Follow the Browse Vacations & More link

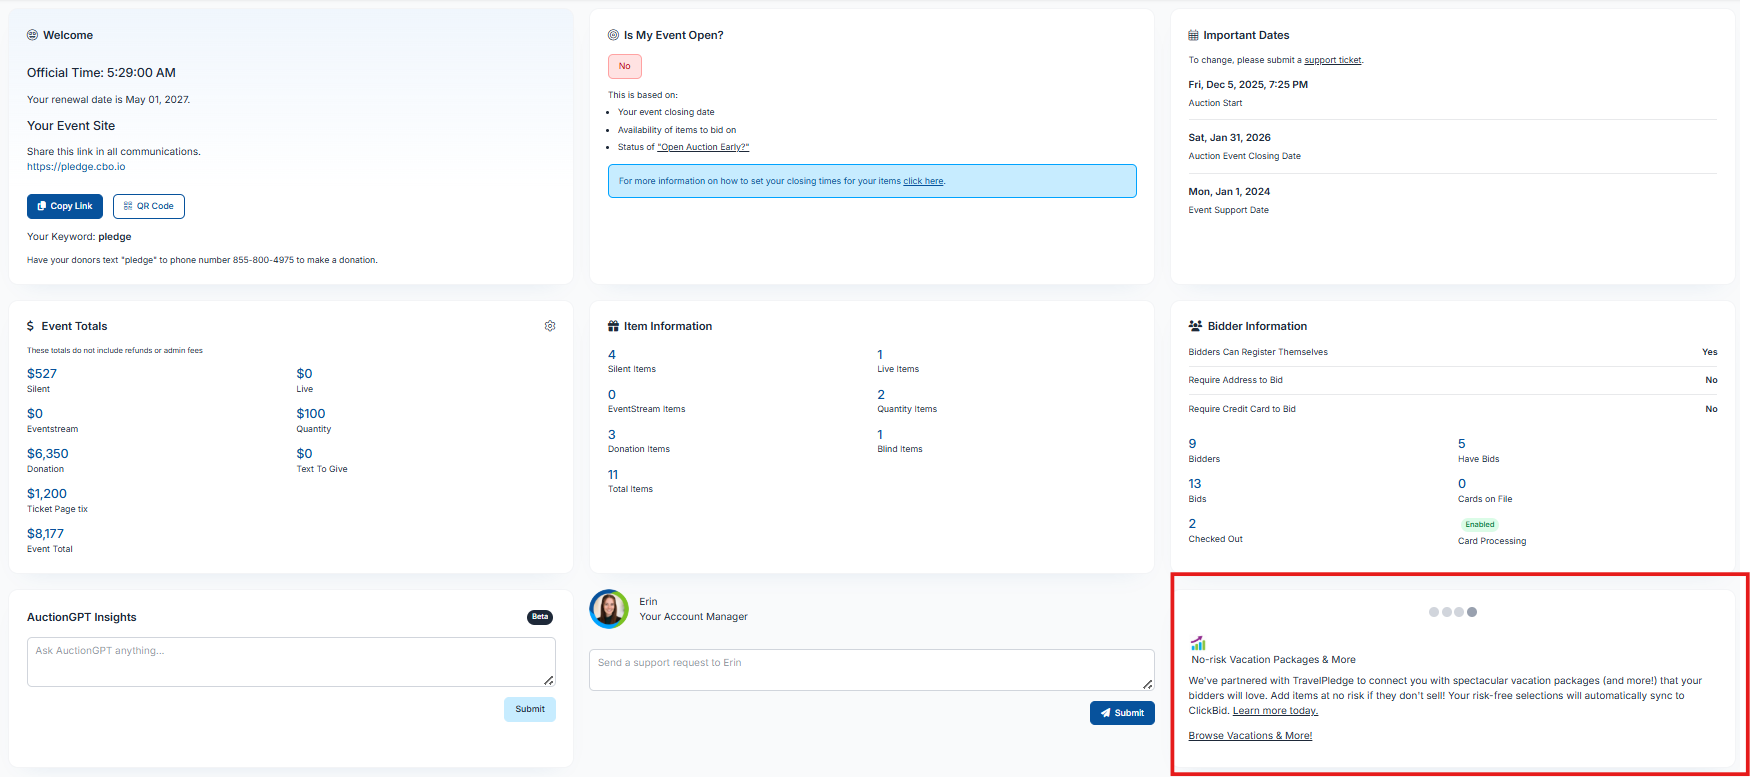point(1250,736)
